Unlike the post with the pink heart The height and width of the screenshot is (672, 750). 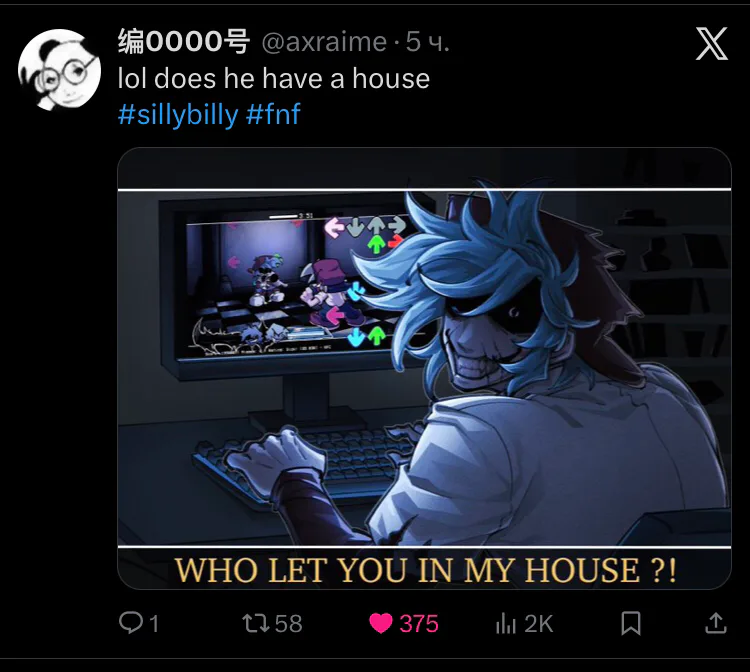coord(381,624)
